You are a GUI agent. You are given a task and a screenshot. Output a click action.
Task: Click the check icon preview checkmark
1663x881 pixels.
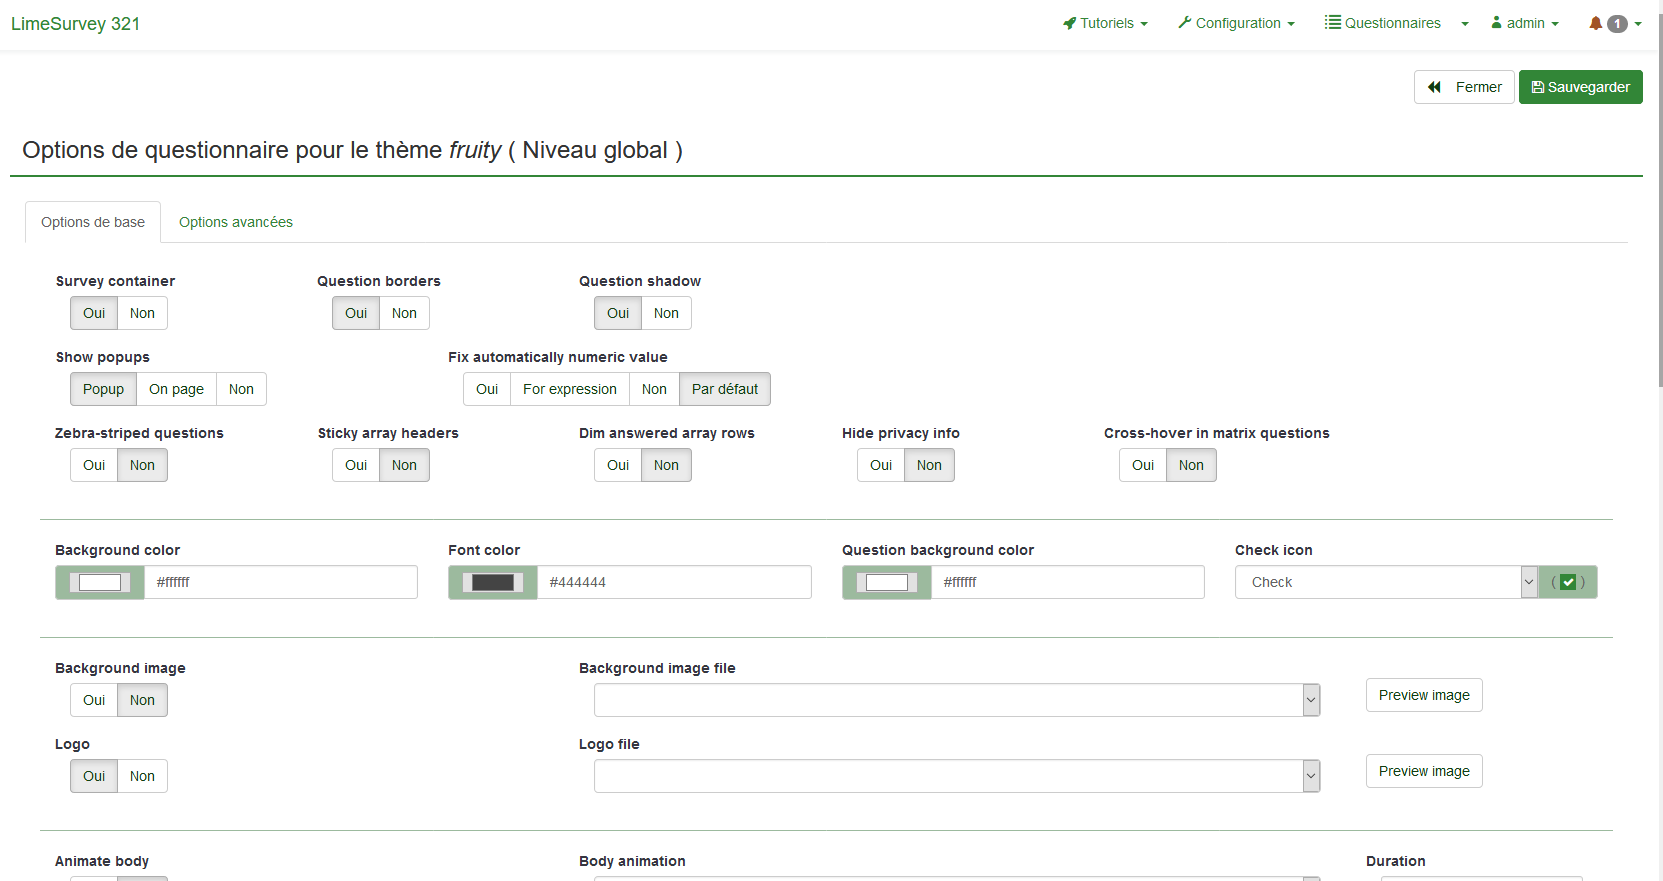coord(1567,582)
